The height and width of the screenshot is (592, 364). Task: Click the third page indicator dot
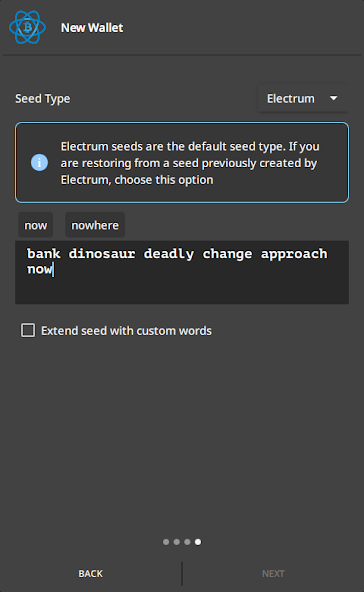click(x=187, y=542)
